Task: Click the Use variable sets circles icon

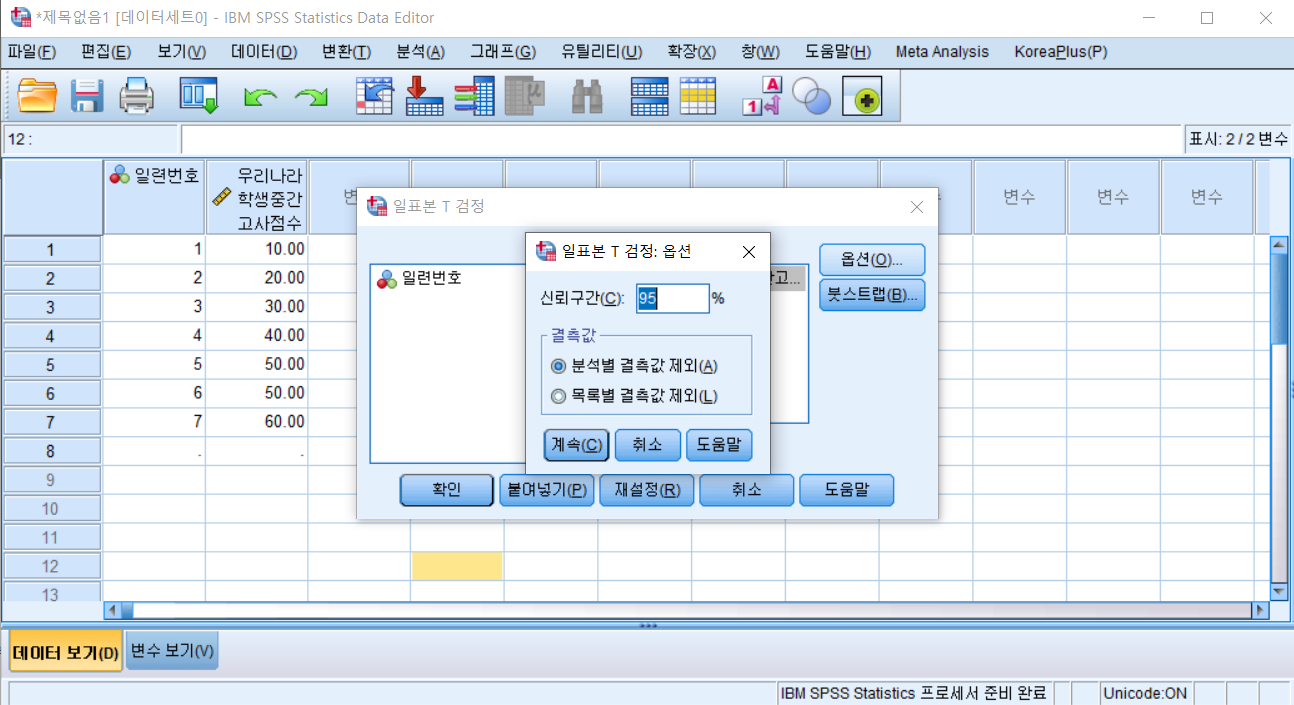Action: point(811,96)
